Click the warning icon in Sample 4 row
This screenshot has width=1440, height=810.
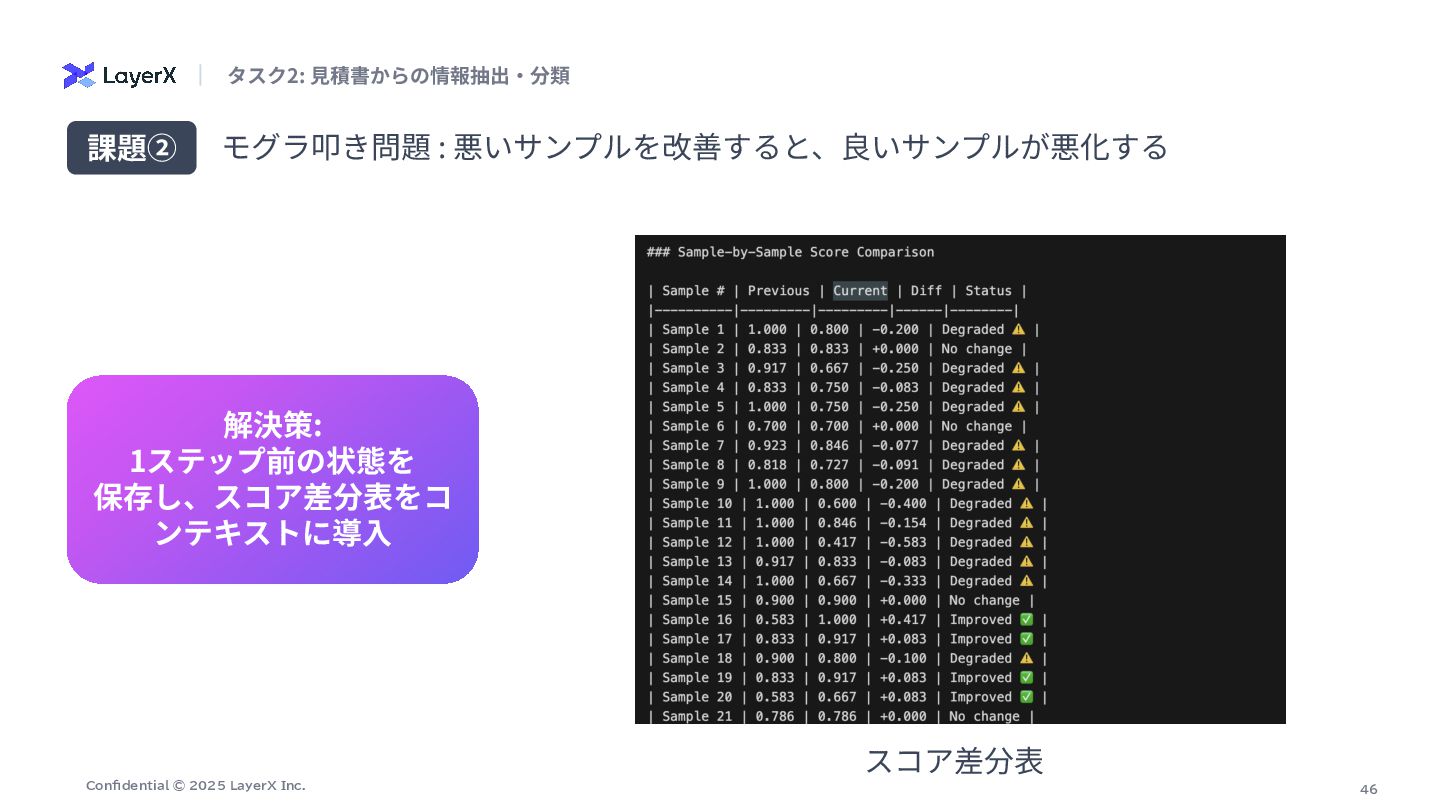[1018, 387]
